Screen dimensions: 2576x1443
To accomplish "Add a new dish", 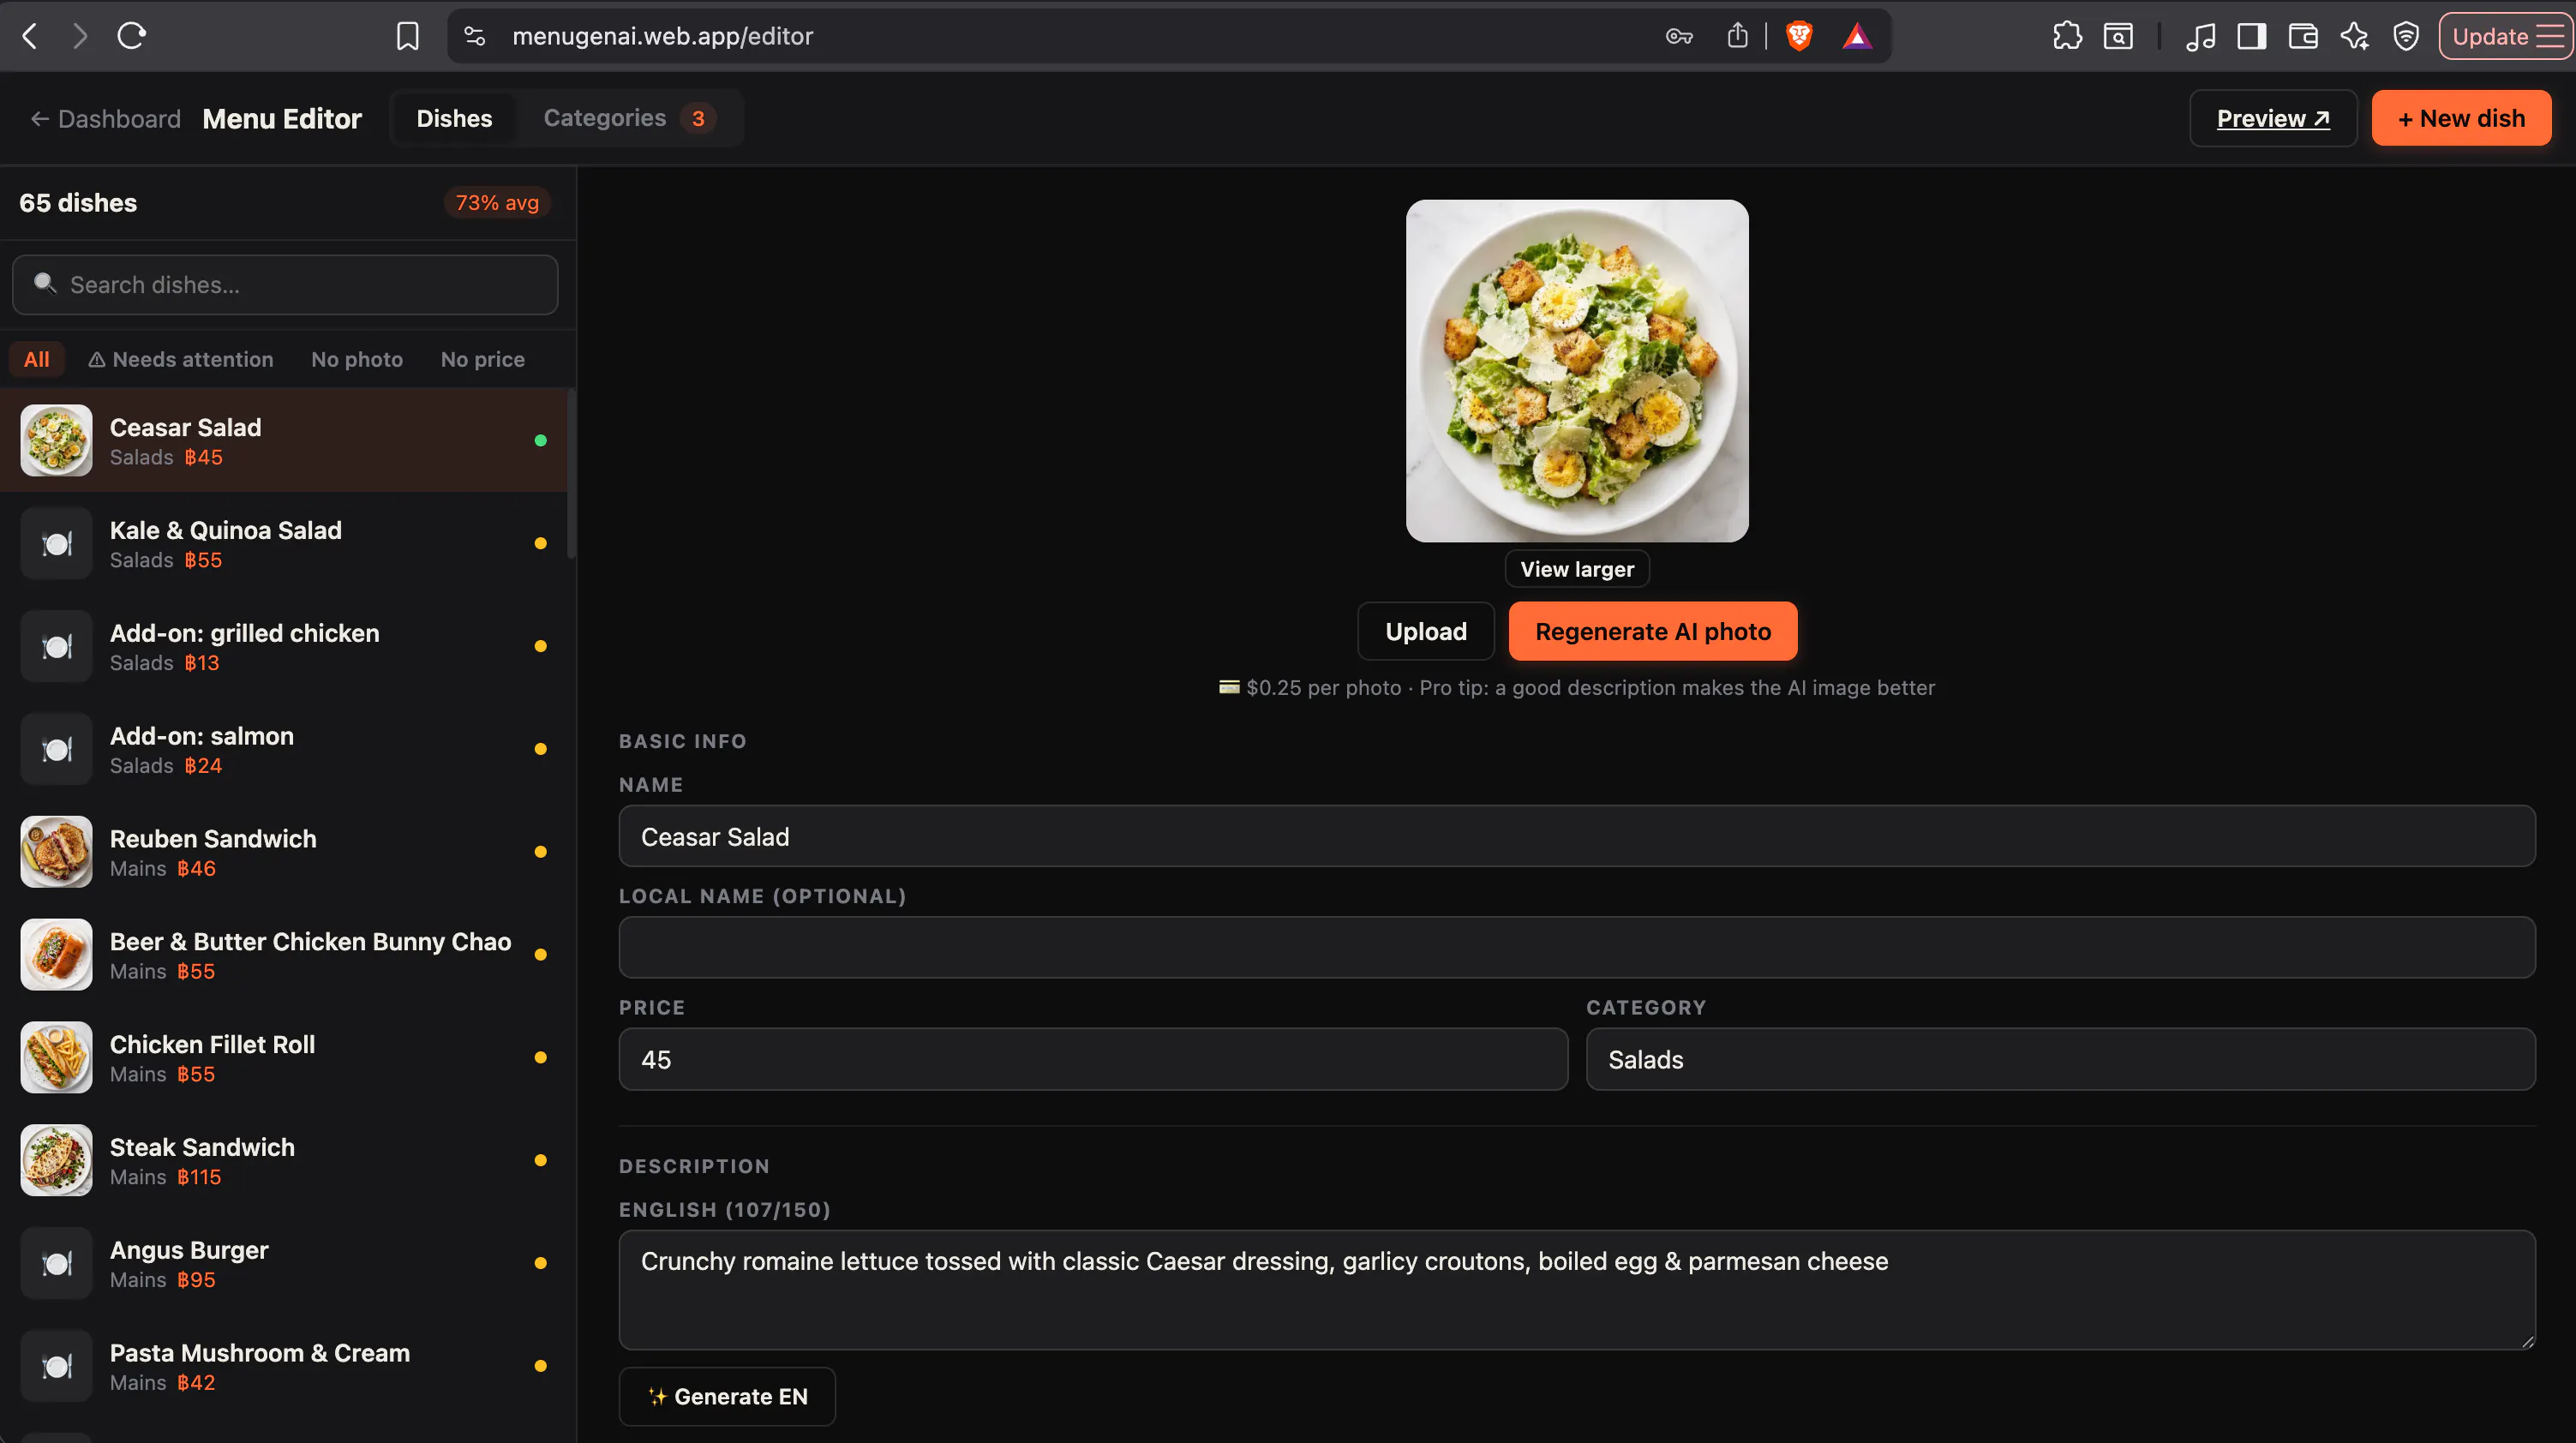I will coord(2461,118).
